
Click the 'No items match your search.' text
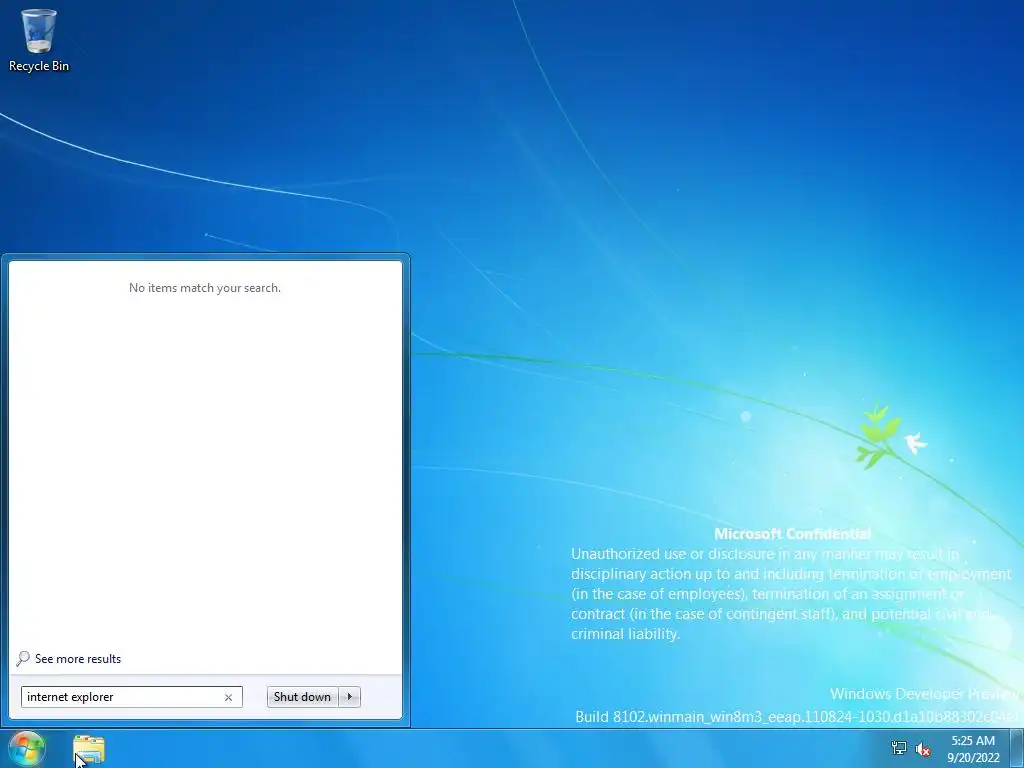[205, 288]
